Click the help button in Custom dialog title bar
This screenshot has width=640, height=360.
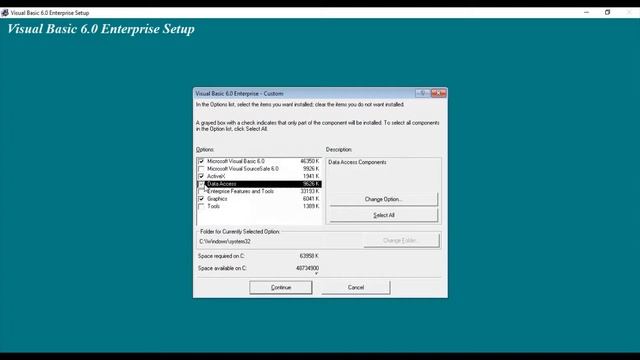[x=423, y=93]
